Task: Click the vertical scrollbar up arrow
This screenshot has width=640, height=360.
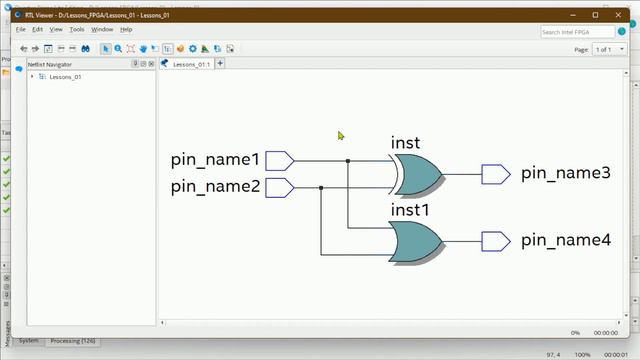Action: 626,73
